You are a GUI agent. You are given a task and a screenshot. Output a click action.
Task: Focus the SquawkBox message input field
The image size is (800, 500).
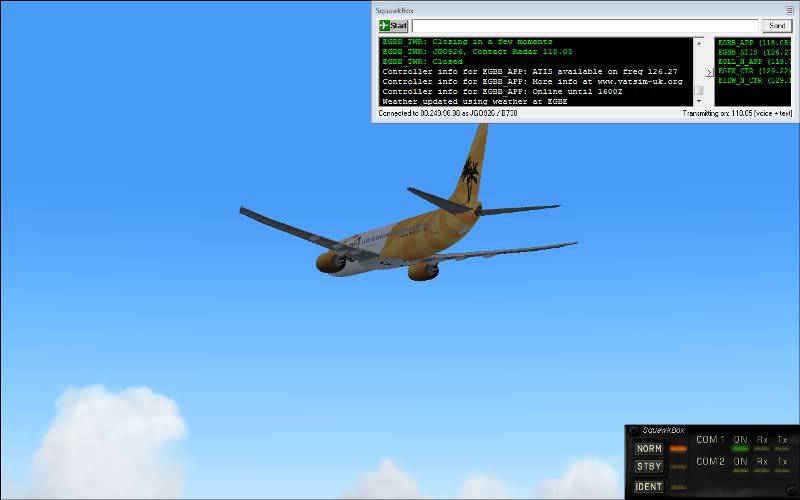pyautogui.click(x=585, y=26)
